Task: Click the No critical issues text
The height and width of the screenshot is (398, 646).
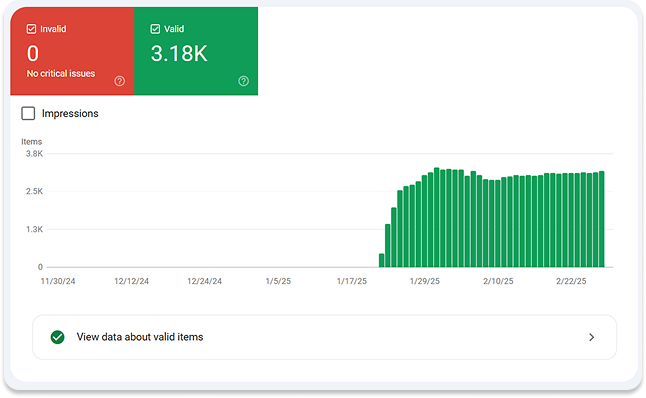Action: pyautogui.click(x=61, y=73)
